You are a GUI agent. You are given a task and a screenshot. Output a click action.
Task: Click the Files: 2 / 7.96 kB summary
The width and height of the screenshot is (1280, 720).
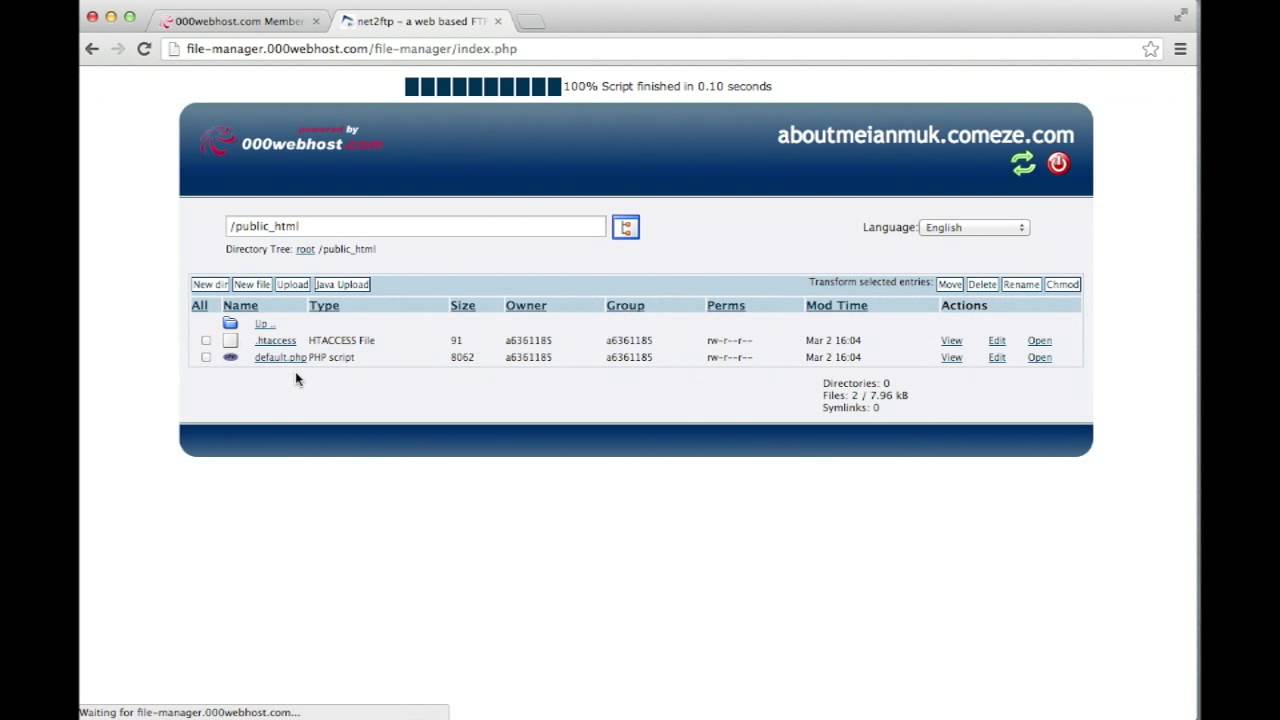[865, 395]
